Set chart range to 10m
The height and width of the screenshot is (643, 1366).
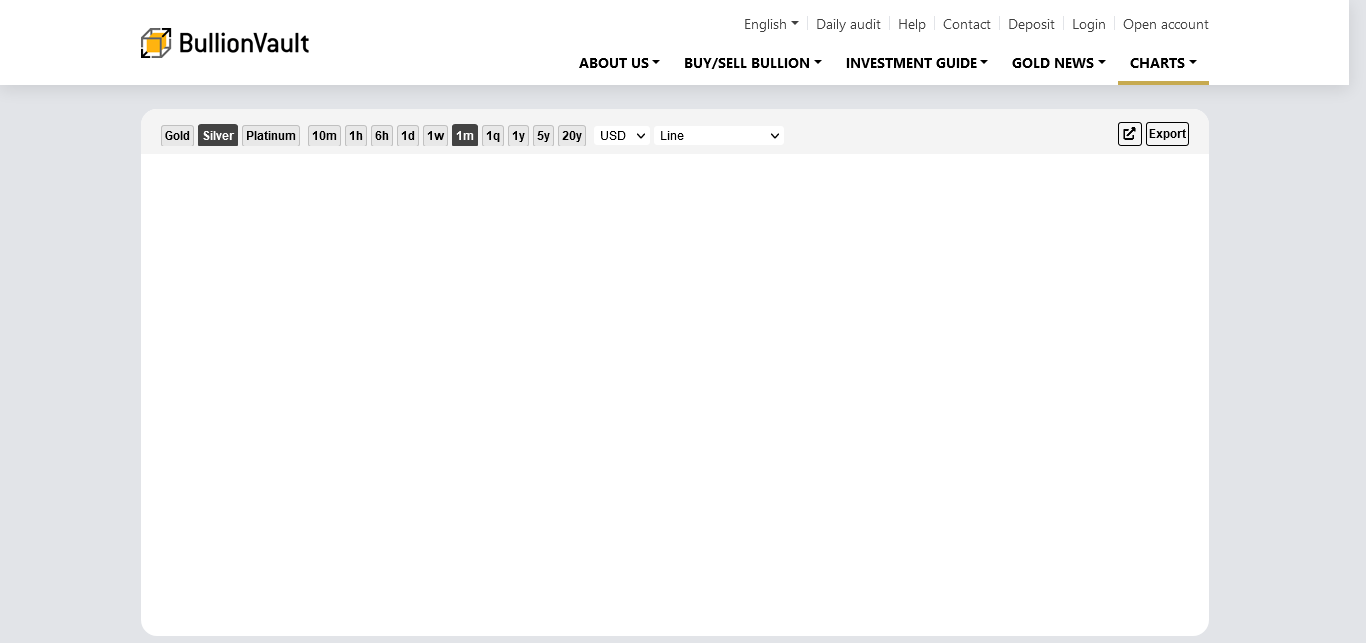pyautogui.click(x=324, y=136)
